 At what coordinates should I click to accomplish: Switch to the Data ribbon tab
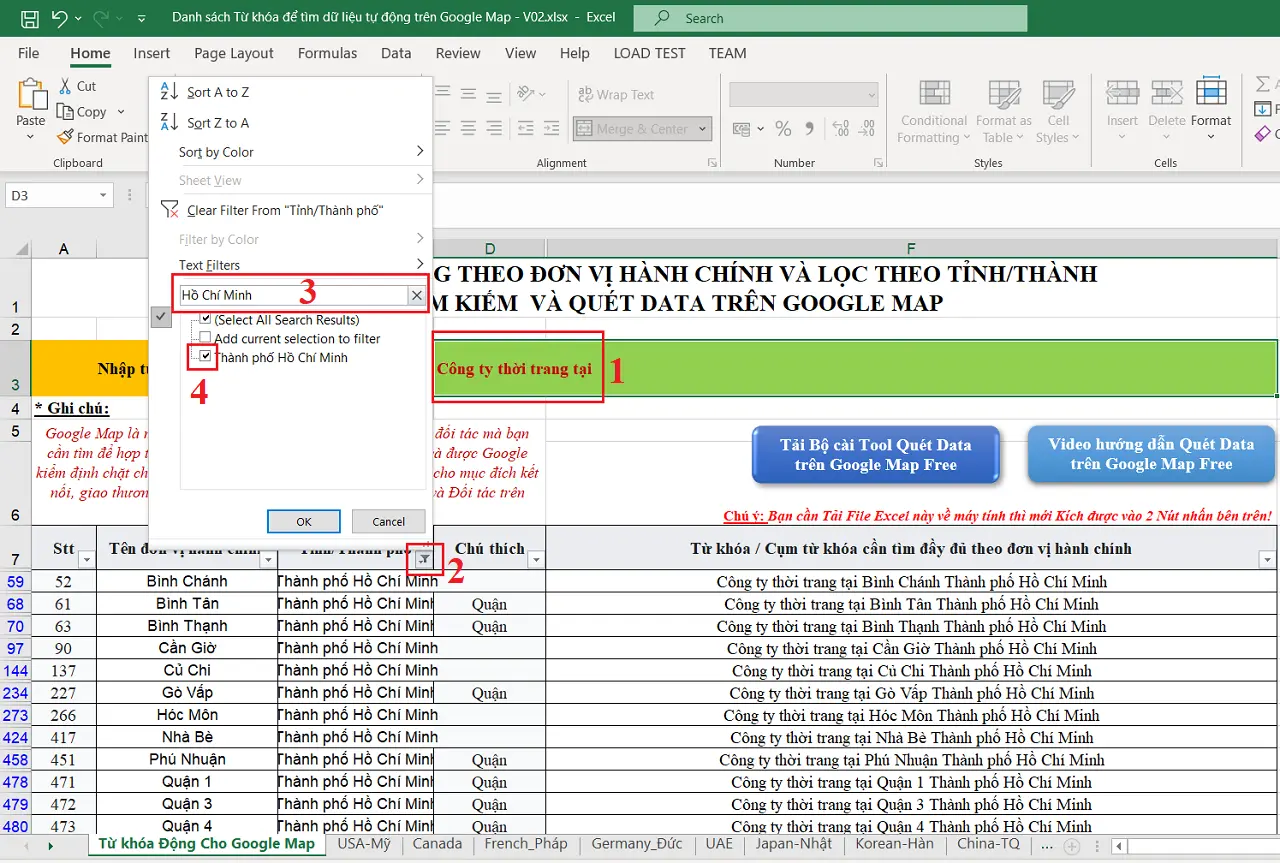click(396, 53)
